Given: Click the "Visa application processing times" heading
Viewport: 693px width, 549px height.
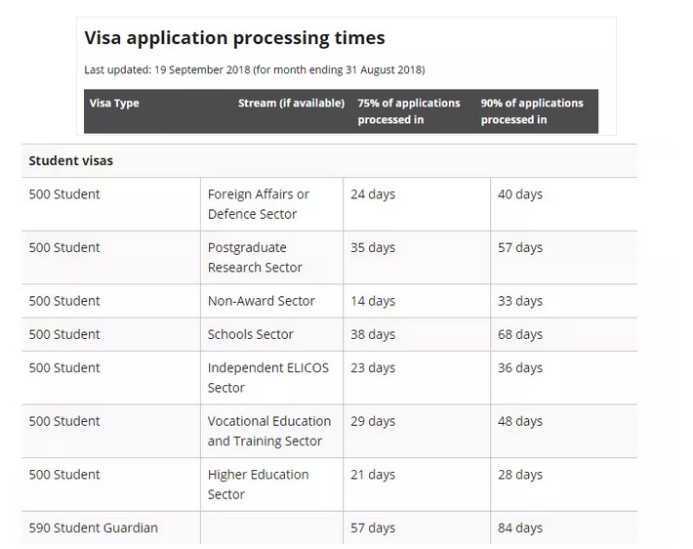Looking at the screenshot, I should 234,39.
